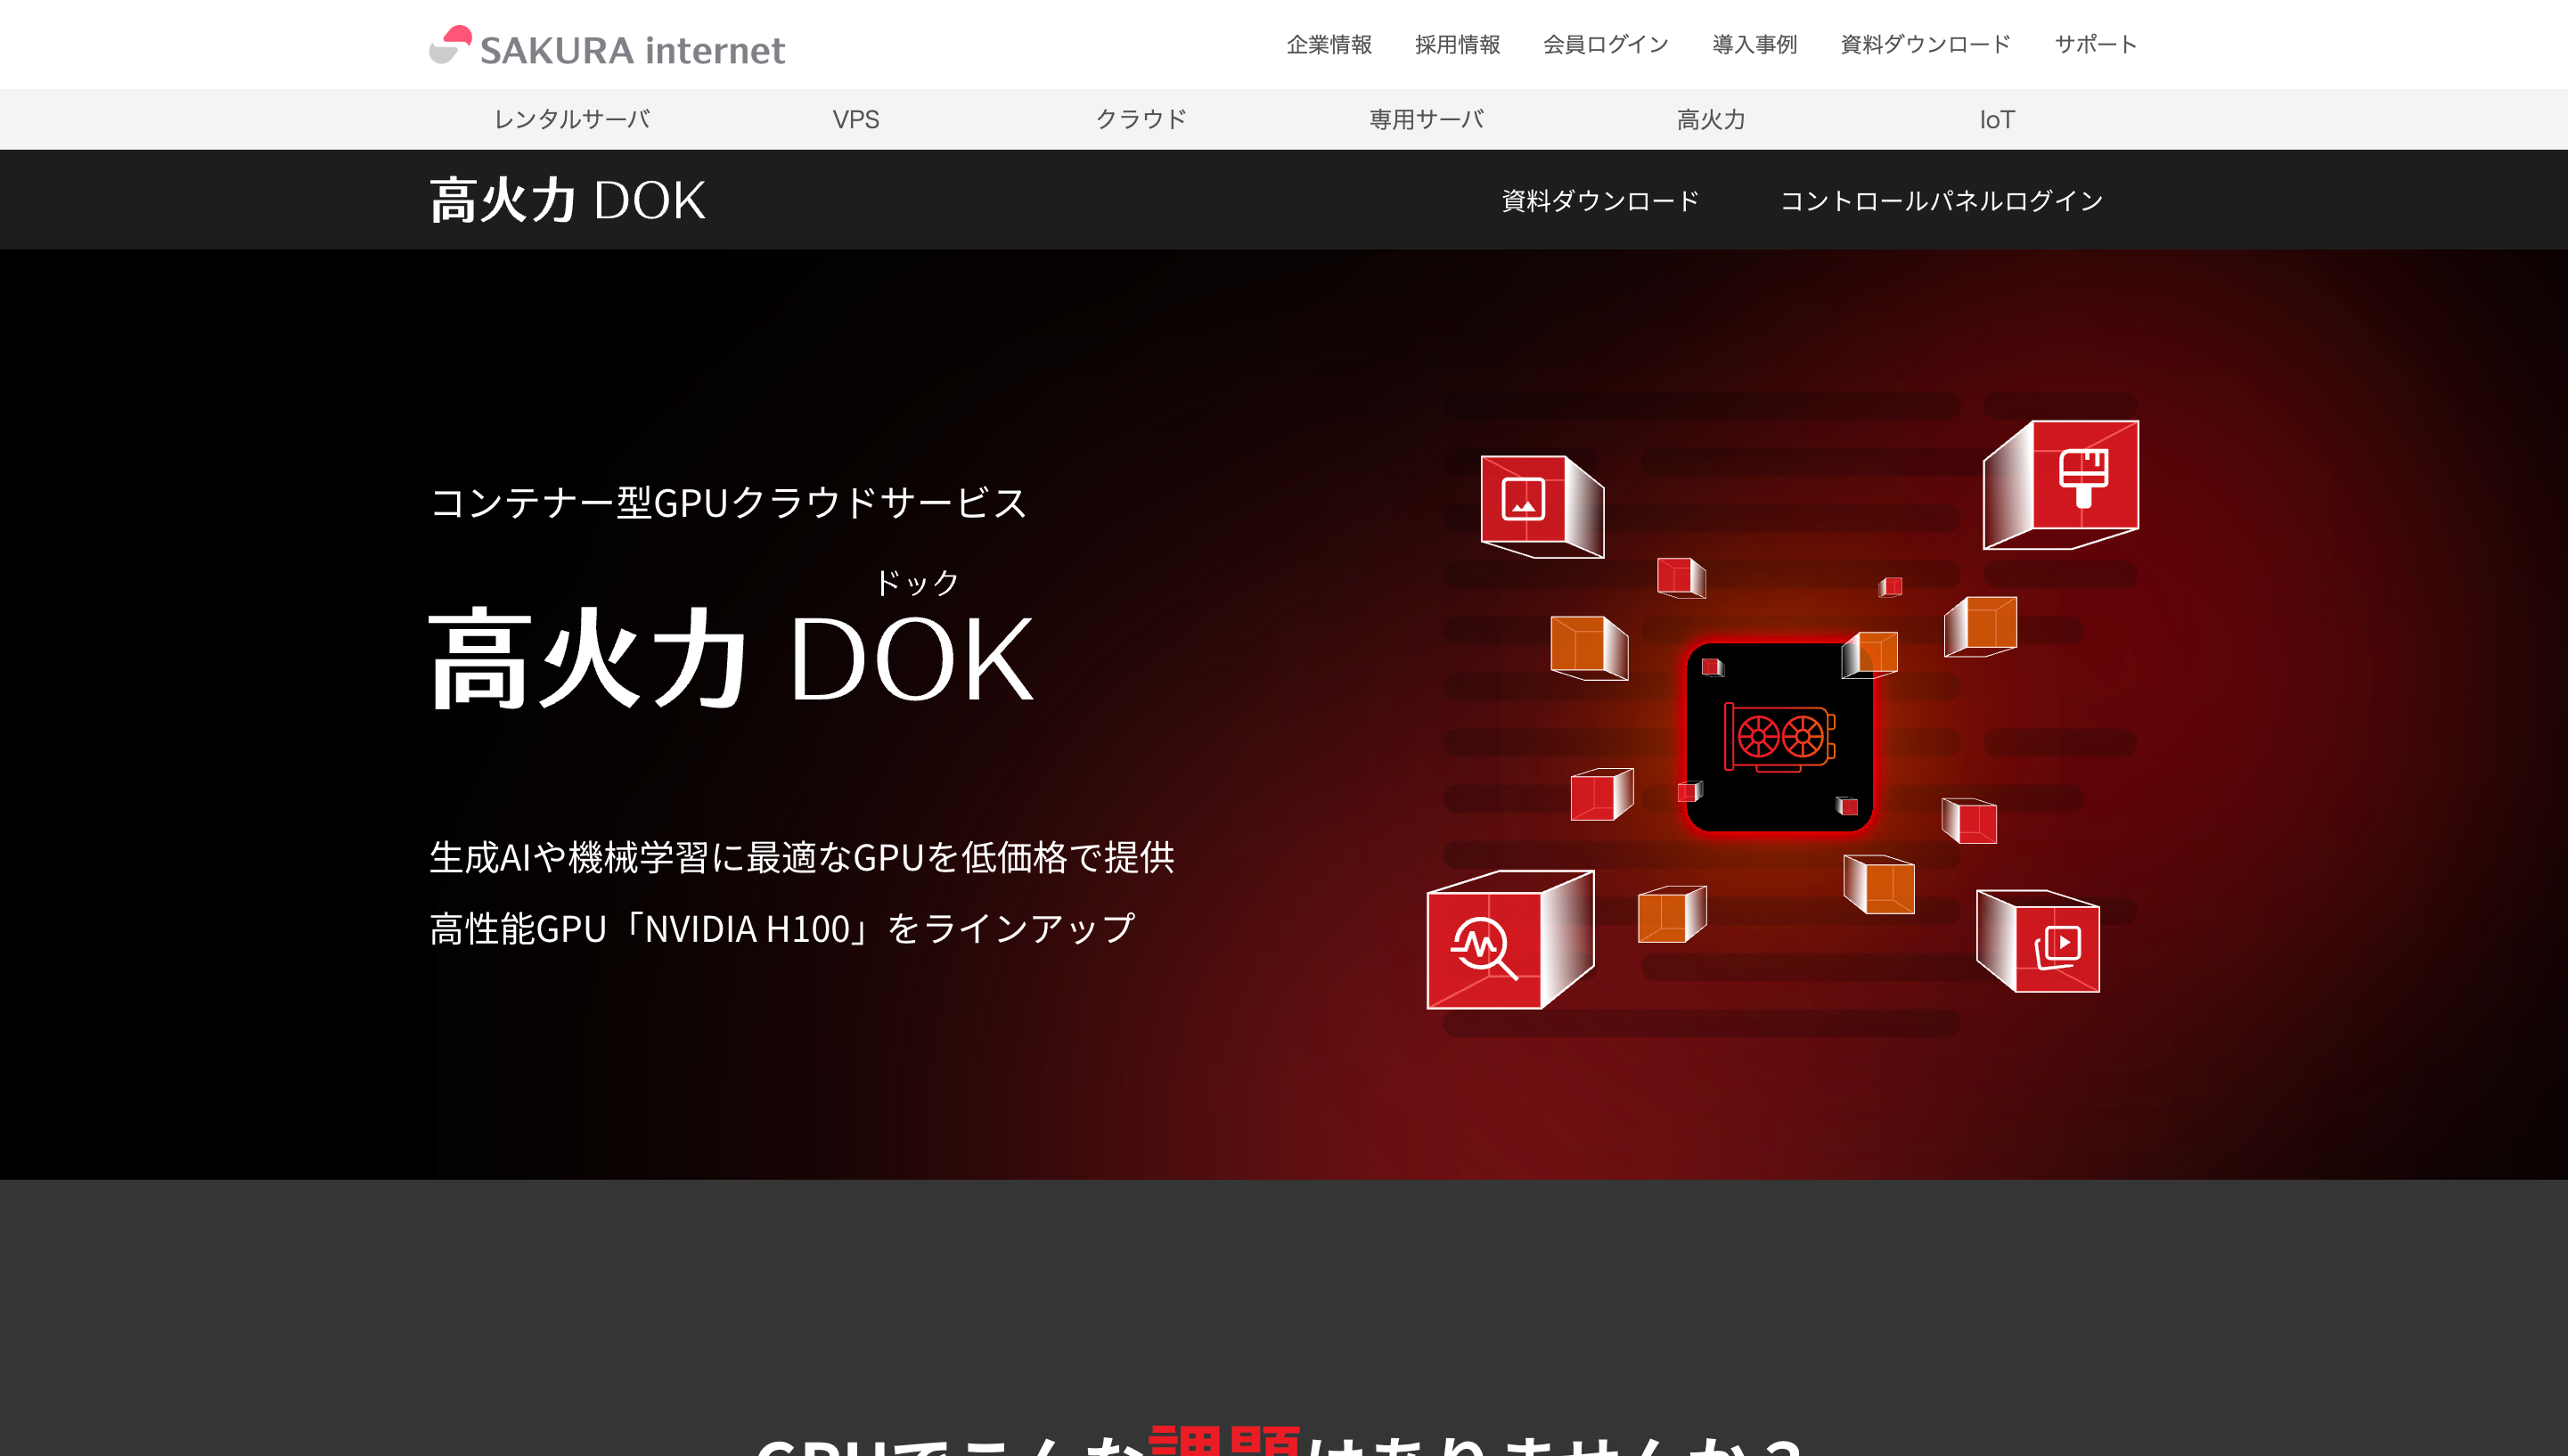Open サポート link in header
Image resolution: width=2568 pixels, height=1456 pixels.
(2095, 44)
